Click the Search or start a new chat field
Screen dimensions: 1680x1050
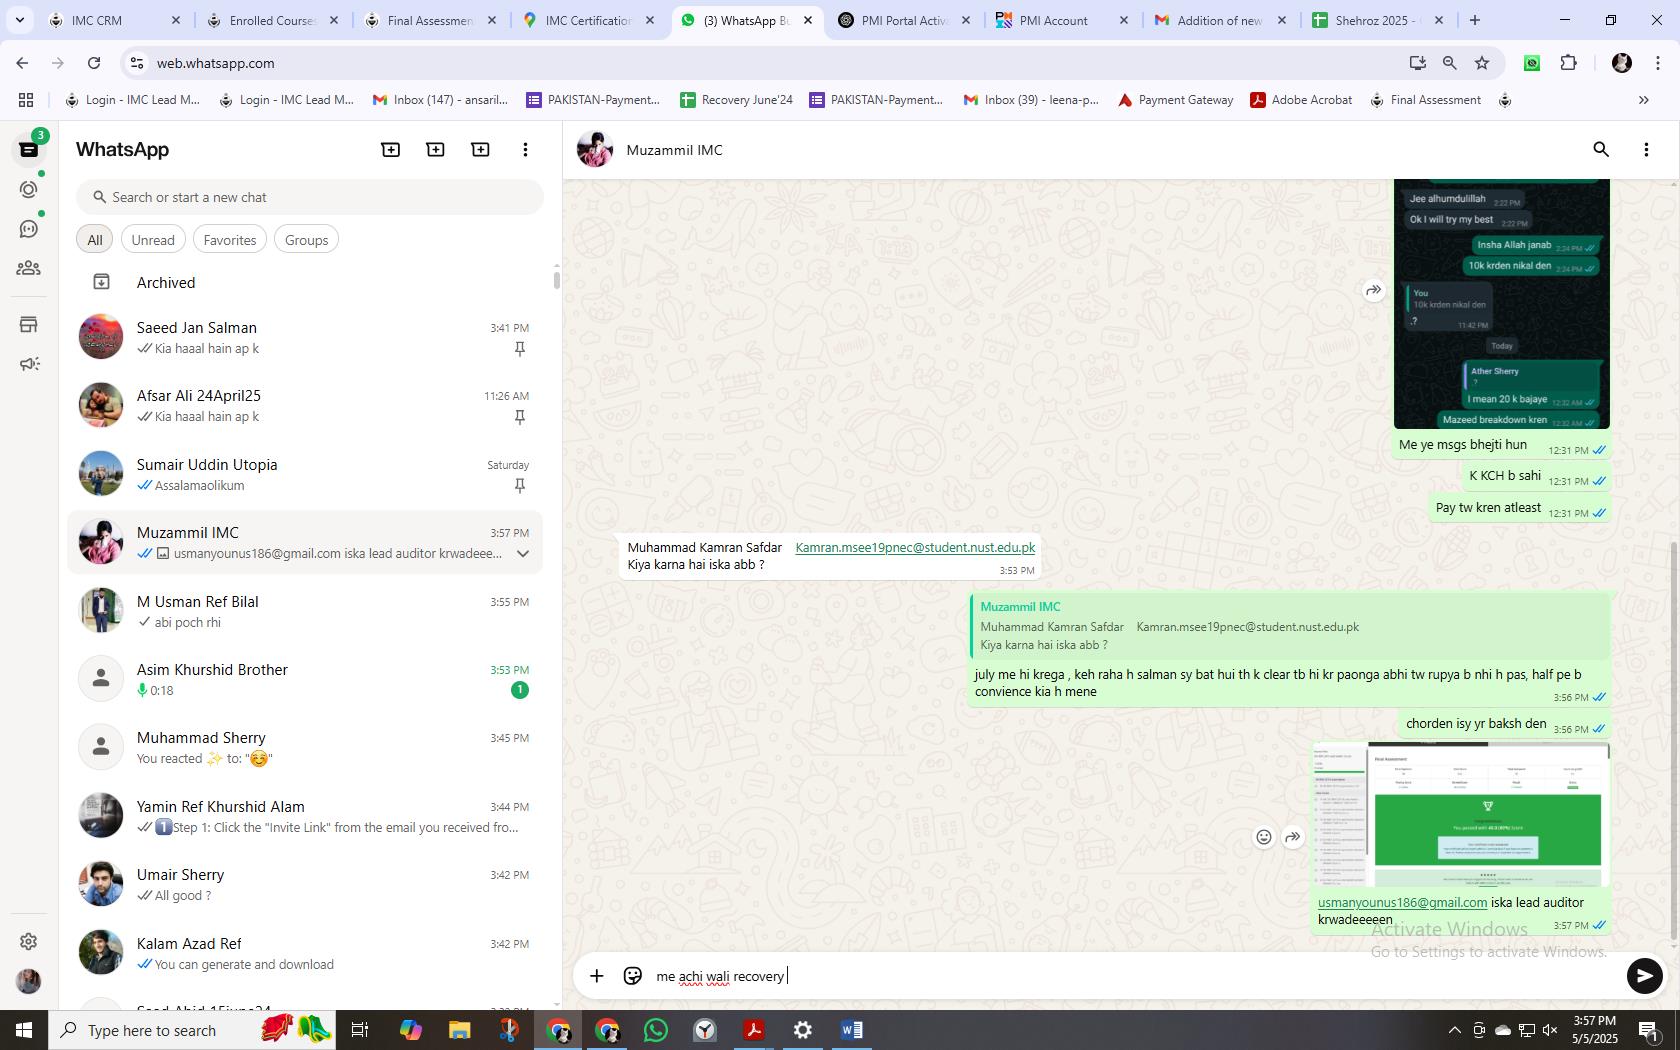tap(310, 197)
